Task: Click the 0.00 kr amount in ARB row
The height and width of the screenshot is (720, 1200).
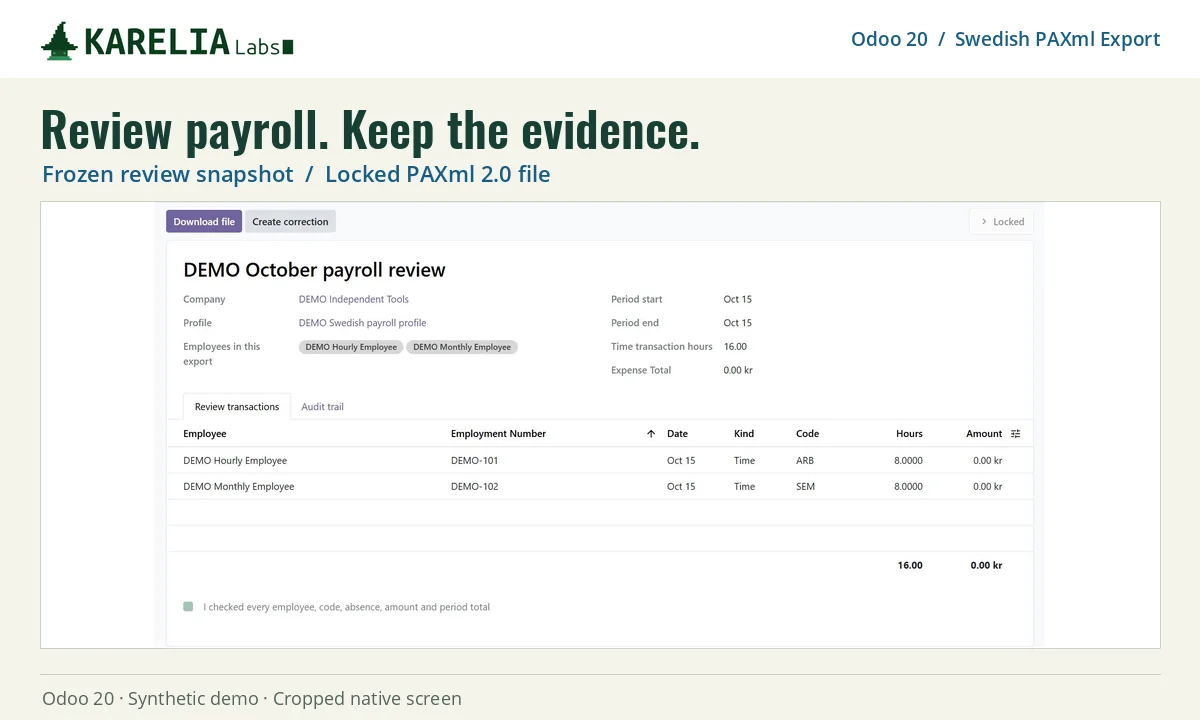Action: 987,461
